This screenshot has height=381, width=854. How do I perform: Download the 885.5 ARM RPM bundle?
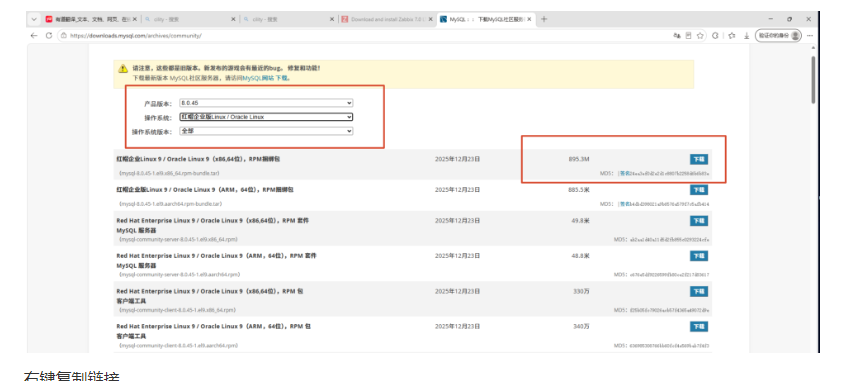(699, 190)
